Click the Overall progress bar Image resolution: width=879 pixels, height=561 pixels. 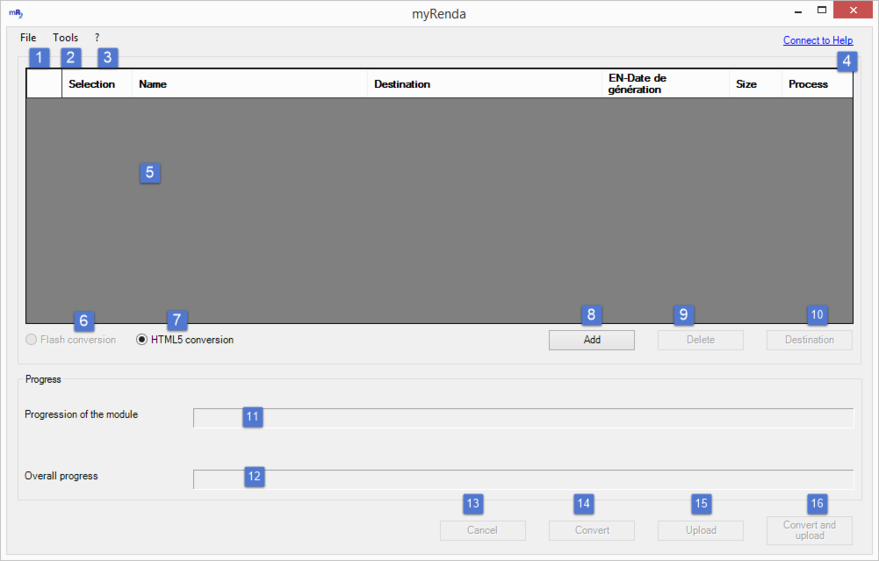tap(523, 479)
